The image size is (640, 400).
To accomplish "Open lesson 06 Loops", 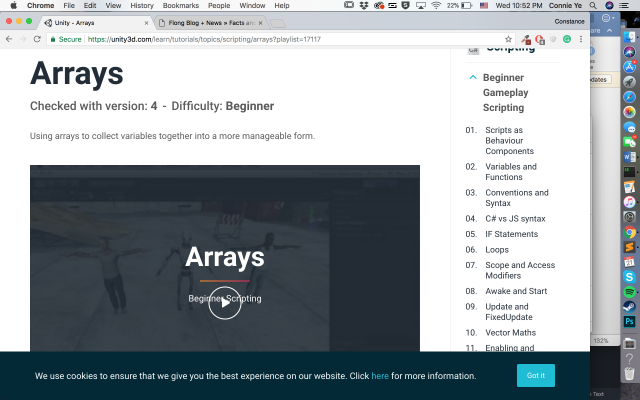I will (x=497, y=250).
